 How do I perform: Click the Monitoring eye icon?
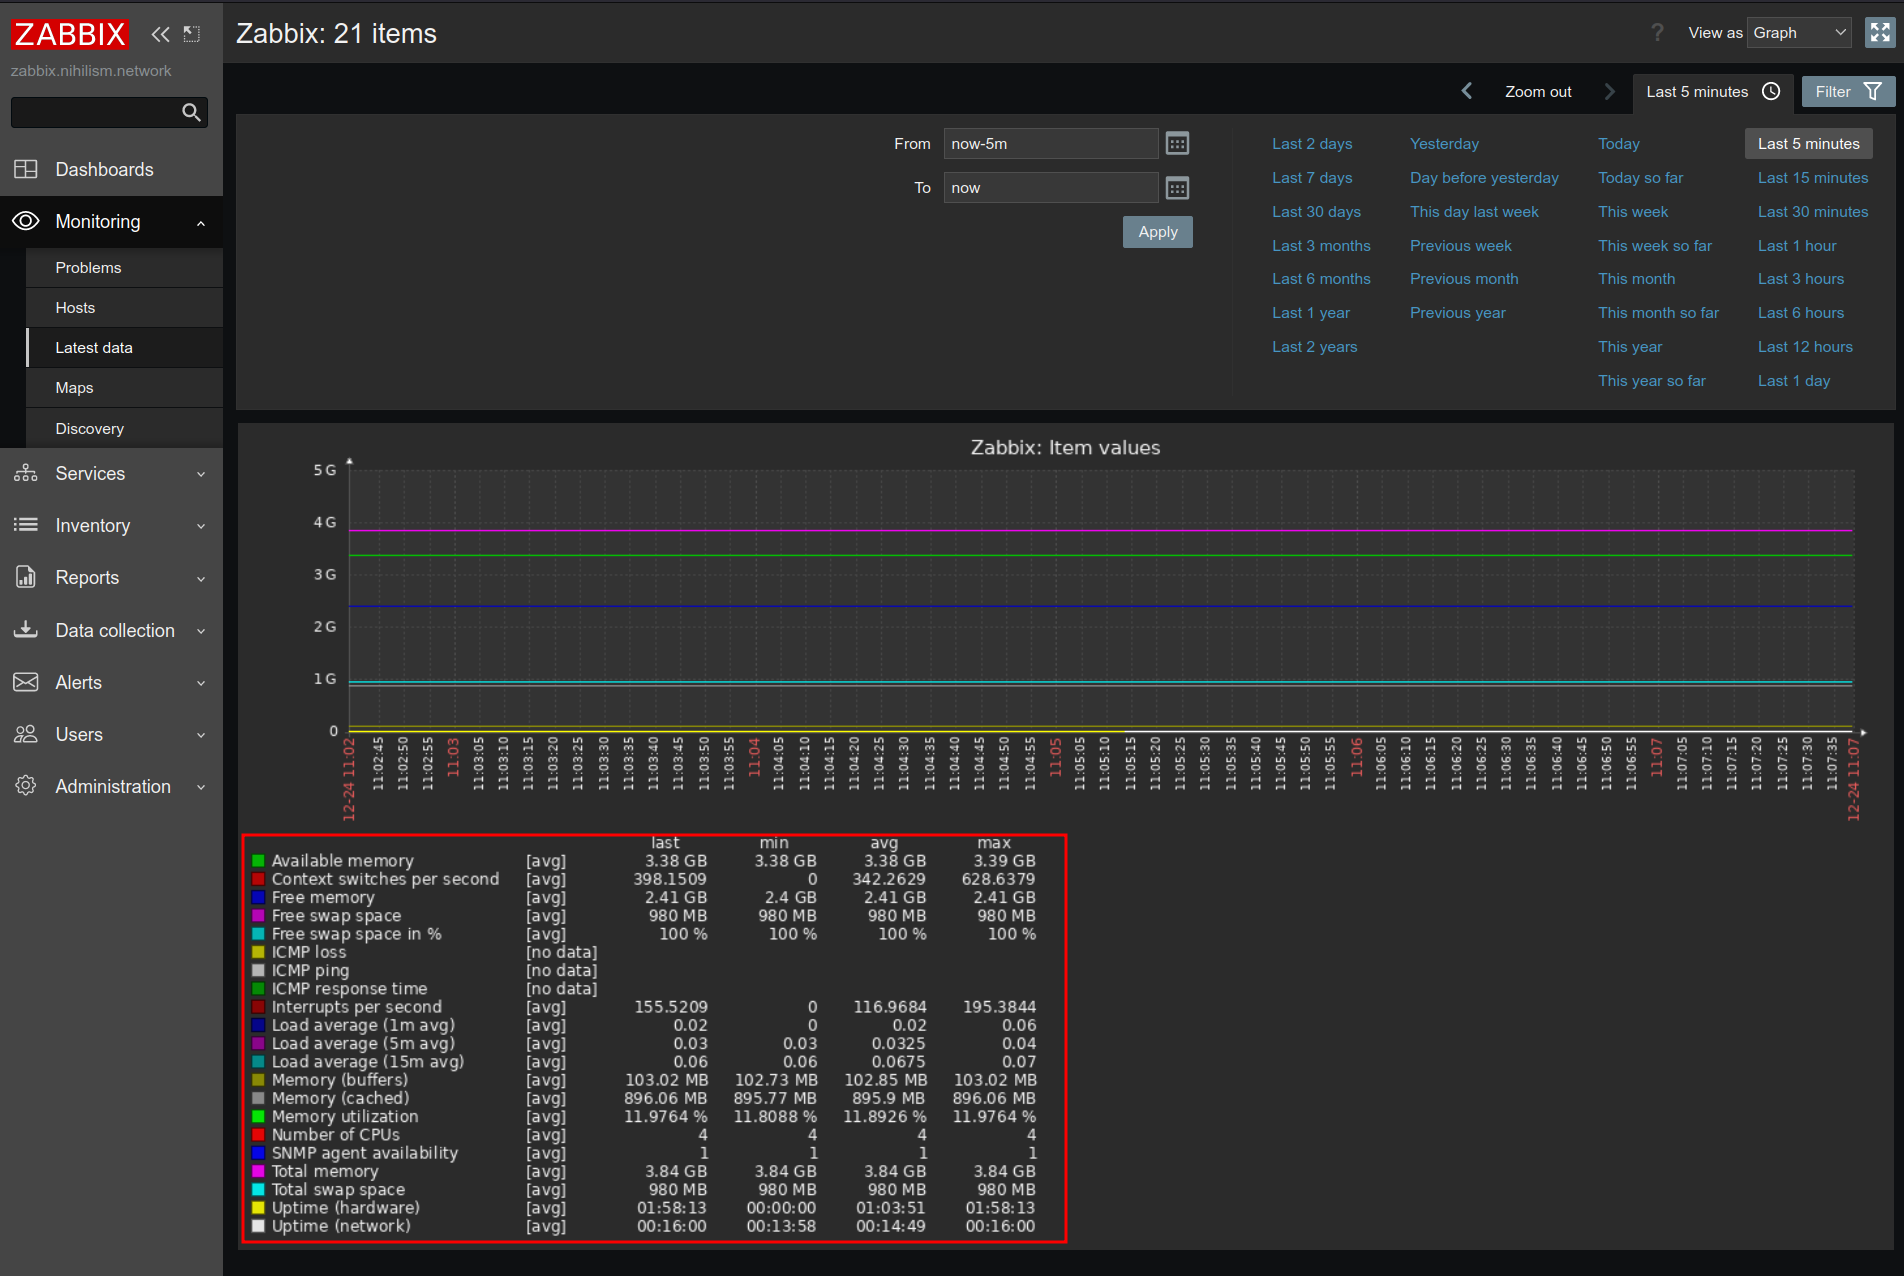point(26,221)
